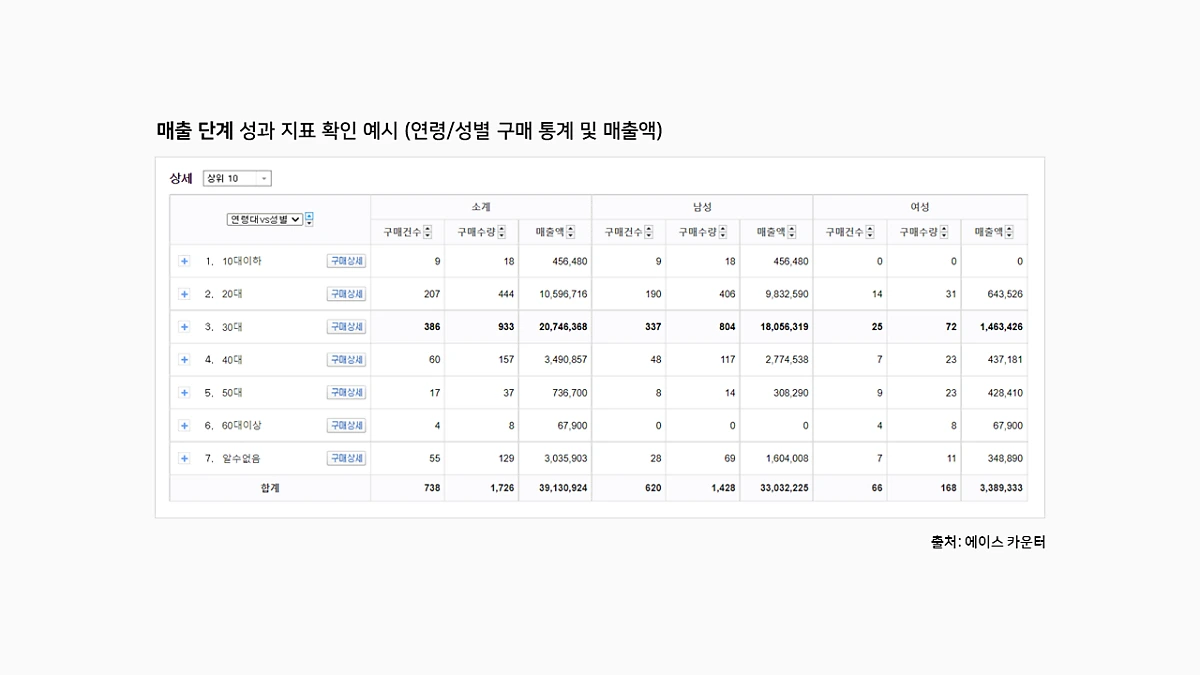Click 구매상세 button for 20대

click(346, 294)
